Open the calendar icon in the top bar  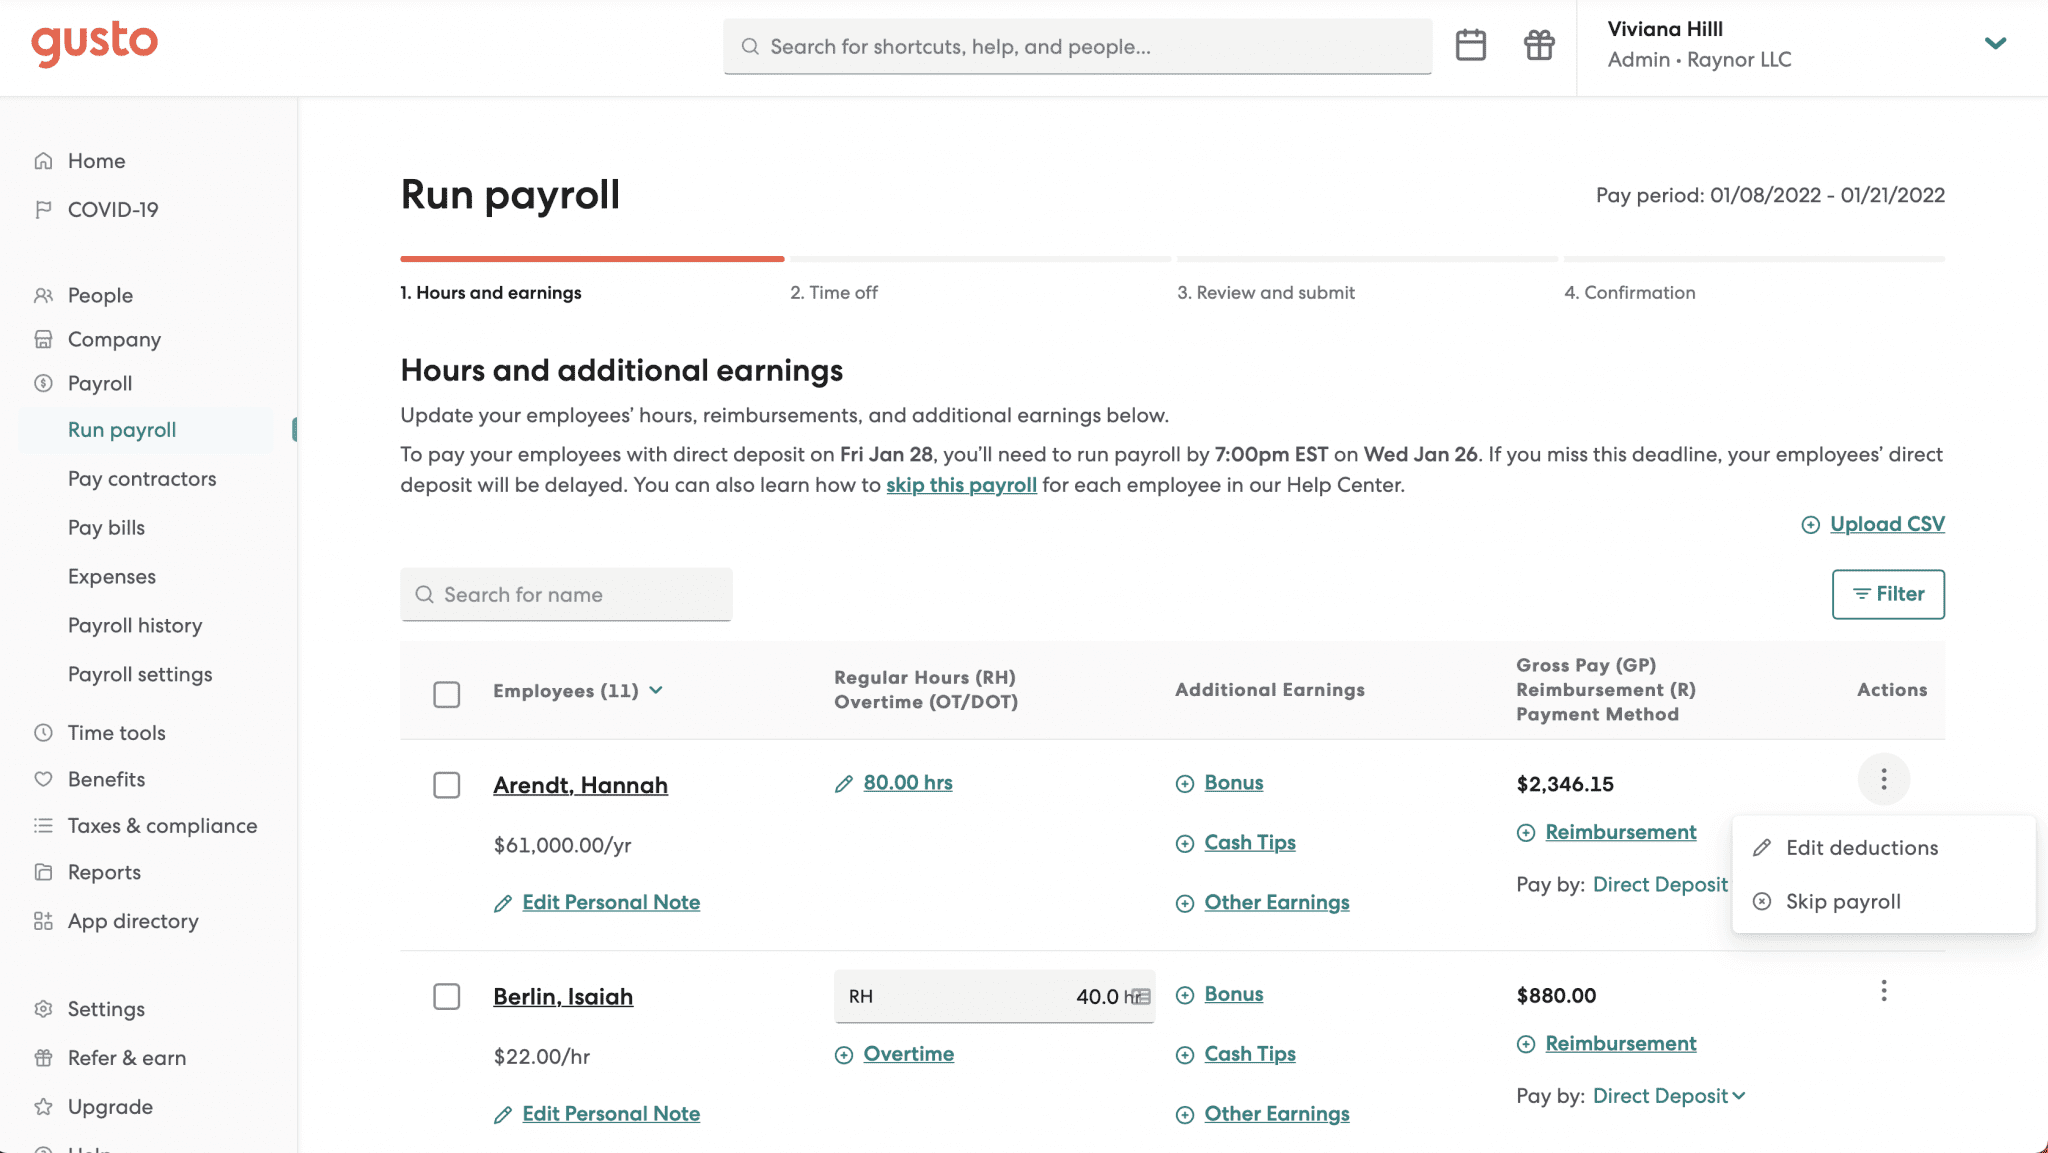(x=1471, y=45)
